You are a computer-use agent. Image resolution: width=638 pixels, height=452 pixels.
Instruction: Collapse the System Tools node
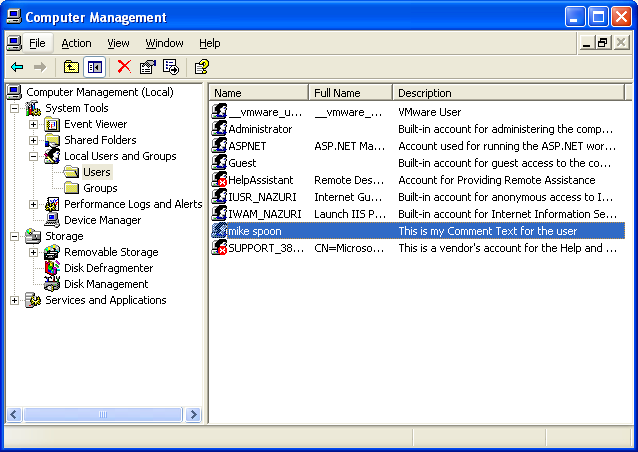[x=14, y=108]
